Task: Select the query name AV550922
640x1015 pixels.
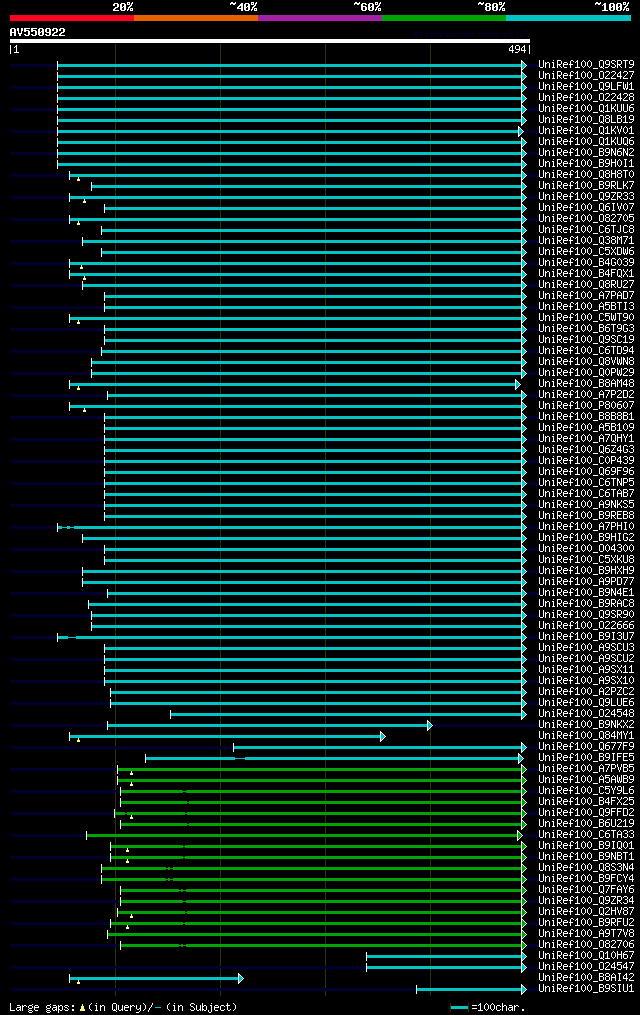Action: point(38,32)
